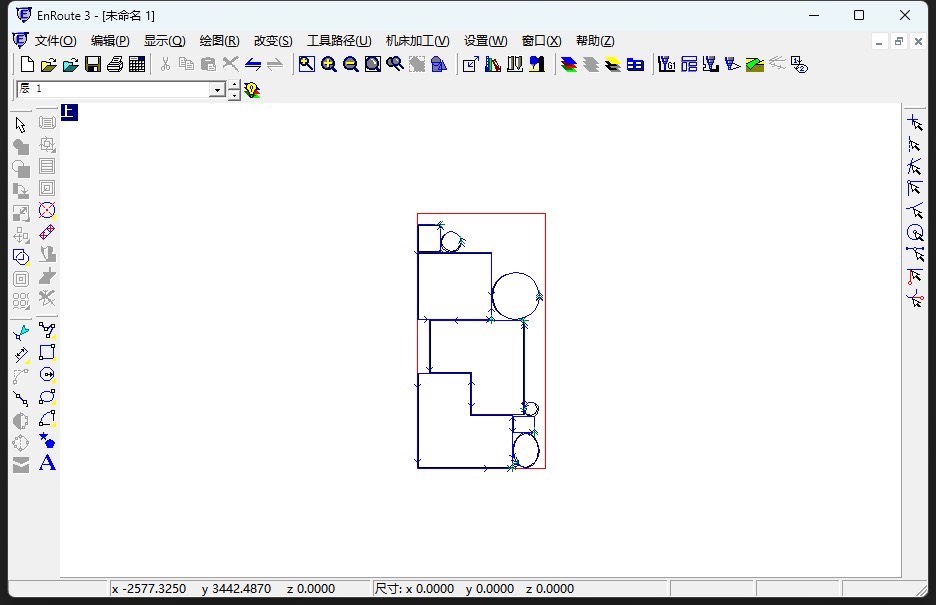
Task: Click the Print icon in toolbar
Action: tap(115, 65)
